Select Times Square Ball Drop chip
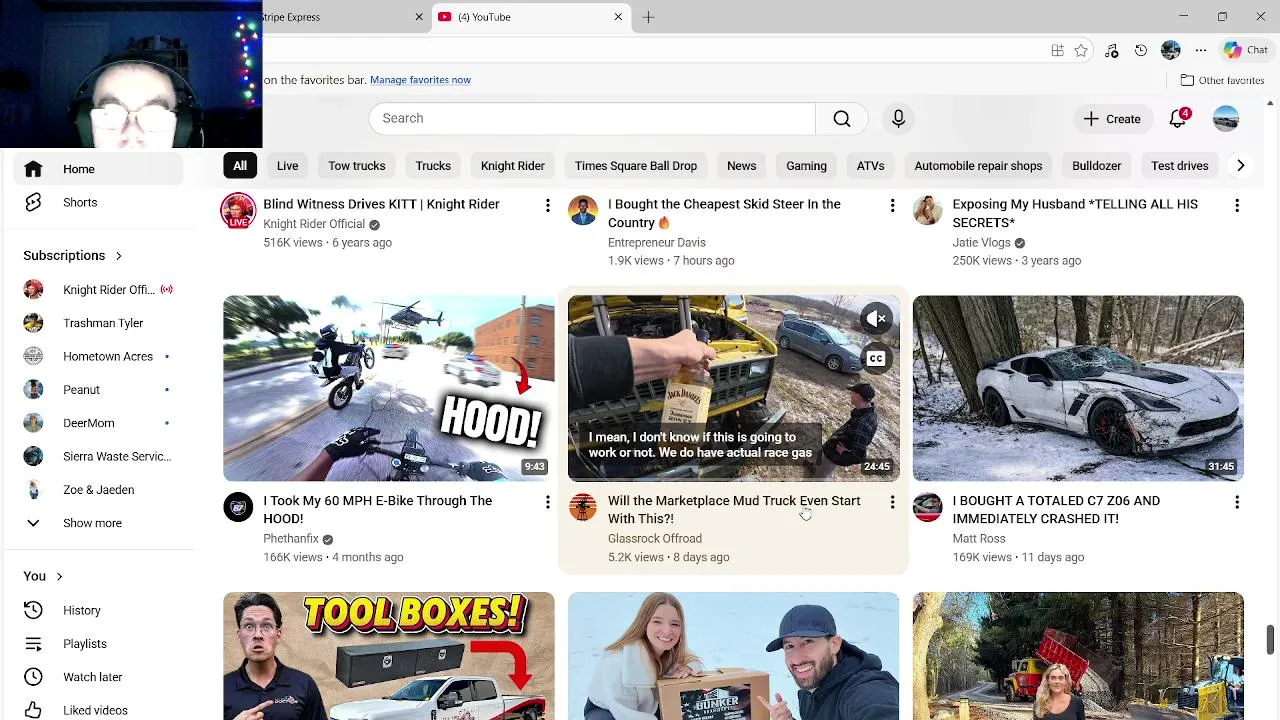The height and width of the screenshot is (720, 1280). click(636, 166)
